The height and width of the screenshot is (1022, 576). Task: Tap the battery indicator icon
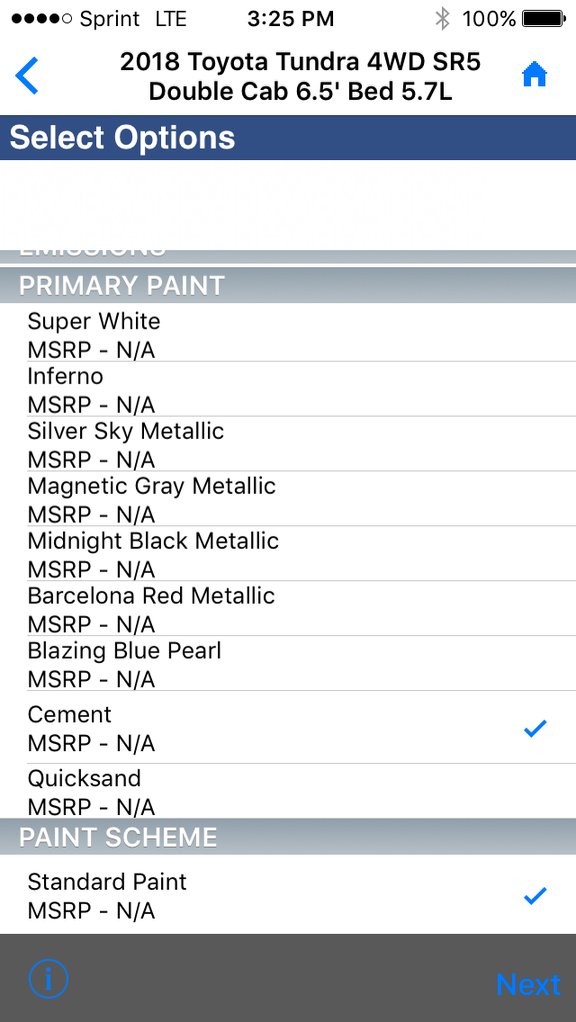[544, 19]
